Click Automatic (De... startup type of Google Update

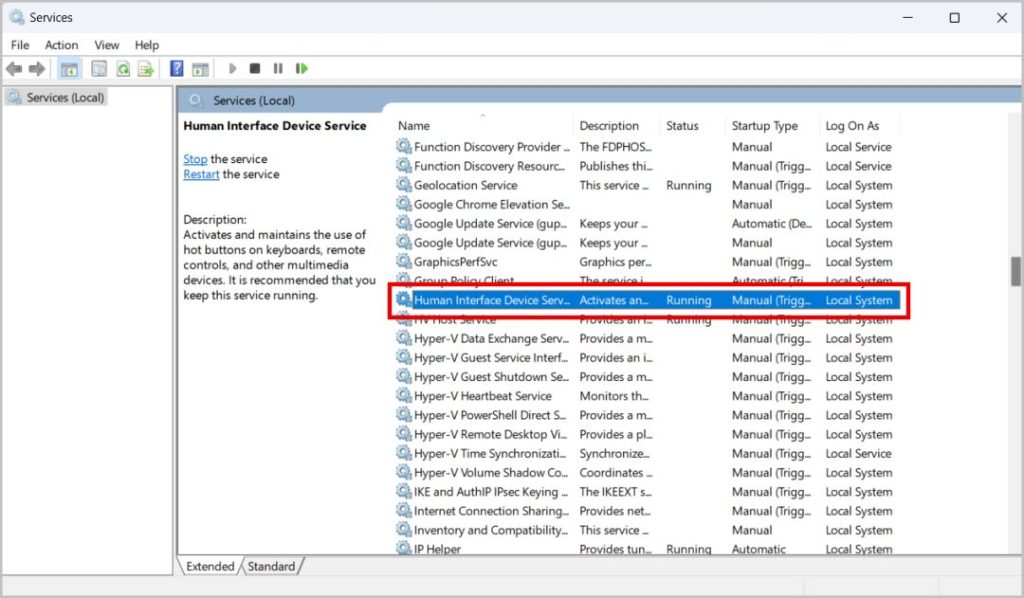[x=771, y=223]
